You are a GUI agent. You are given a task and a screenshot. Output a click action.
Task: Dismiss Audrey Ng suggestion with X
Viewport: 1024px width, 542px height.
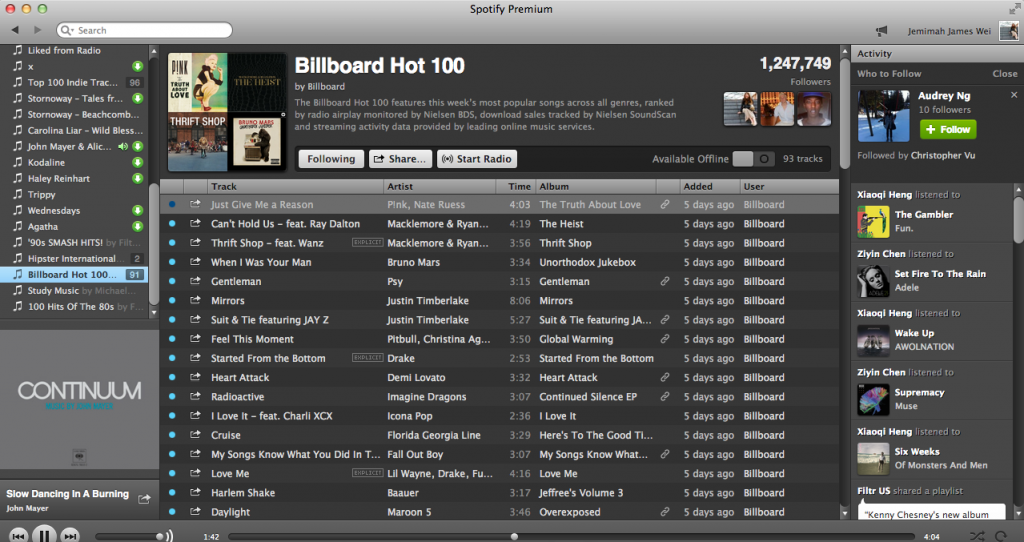click(x=1014, y=95)
